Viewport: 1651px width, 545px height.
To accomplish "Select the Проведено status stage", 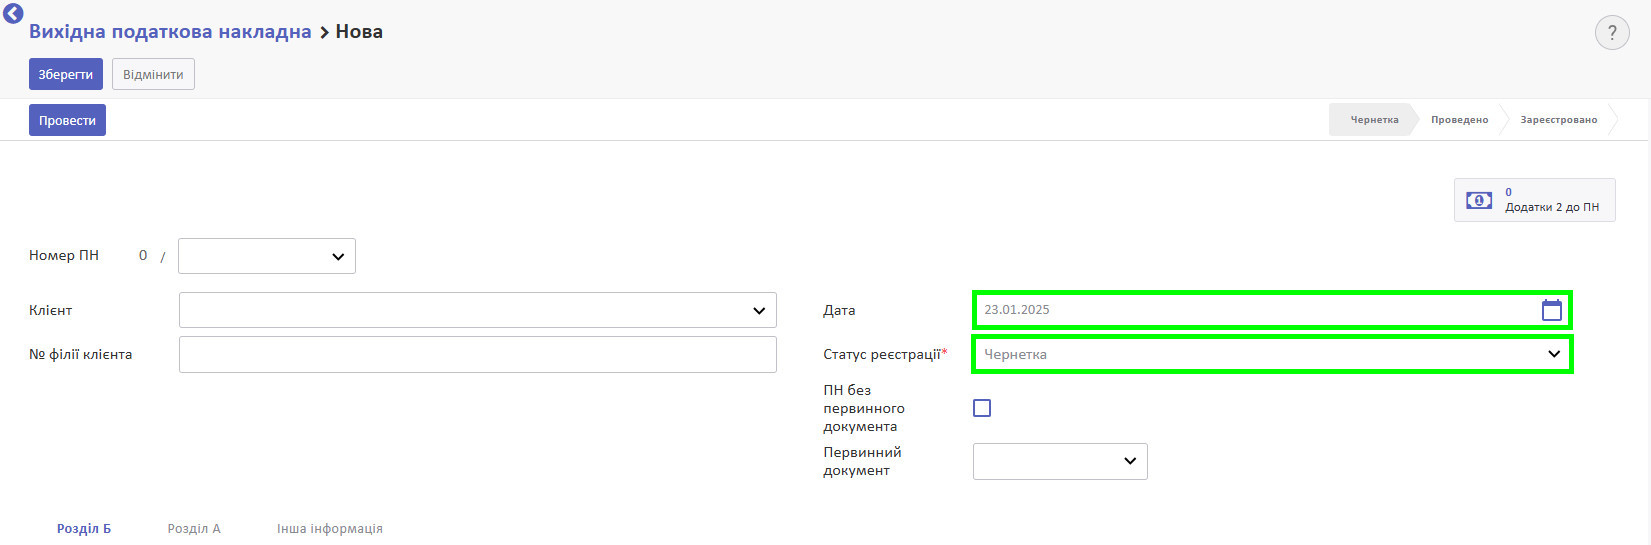I will tap(1459, 119).
